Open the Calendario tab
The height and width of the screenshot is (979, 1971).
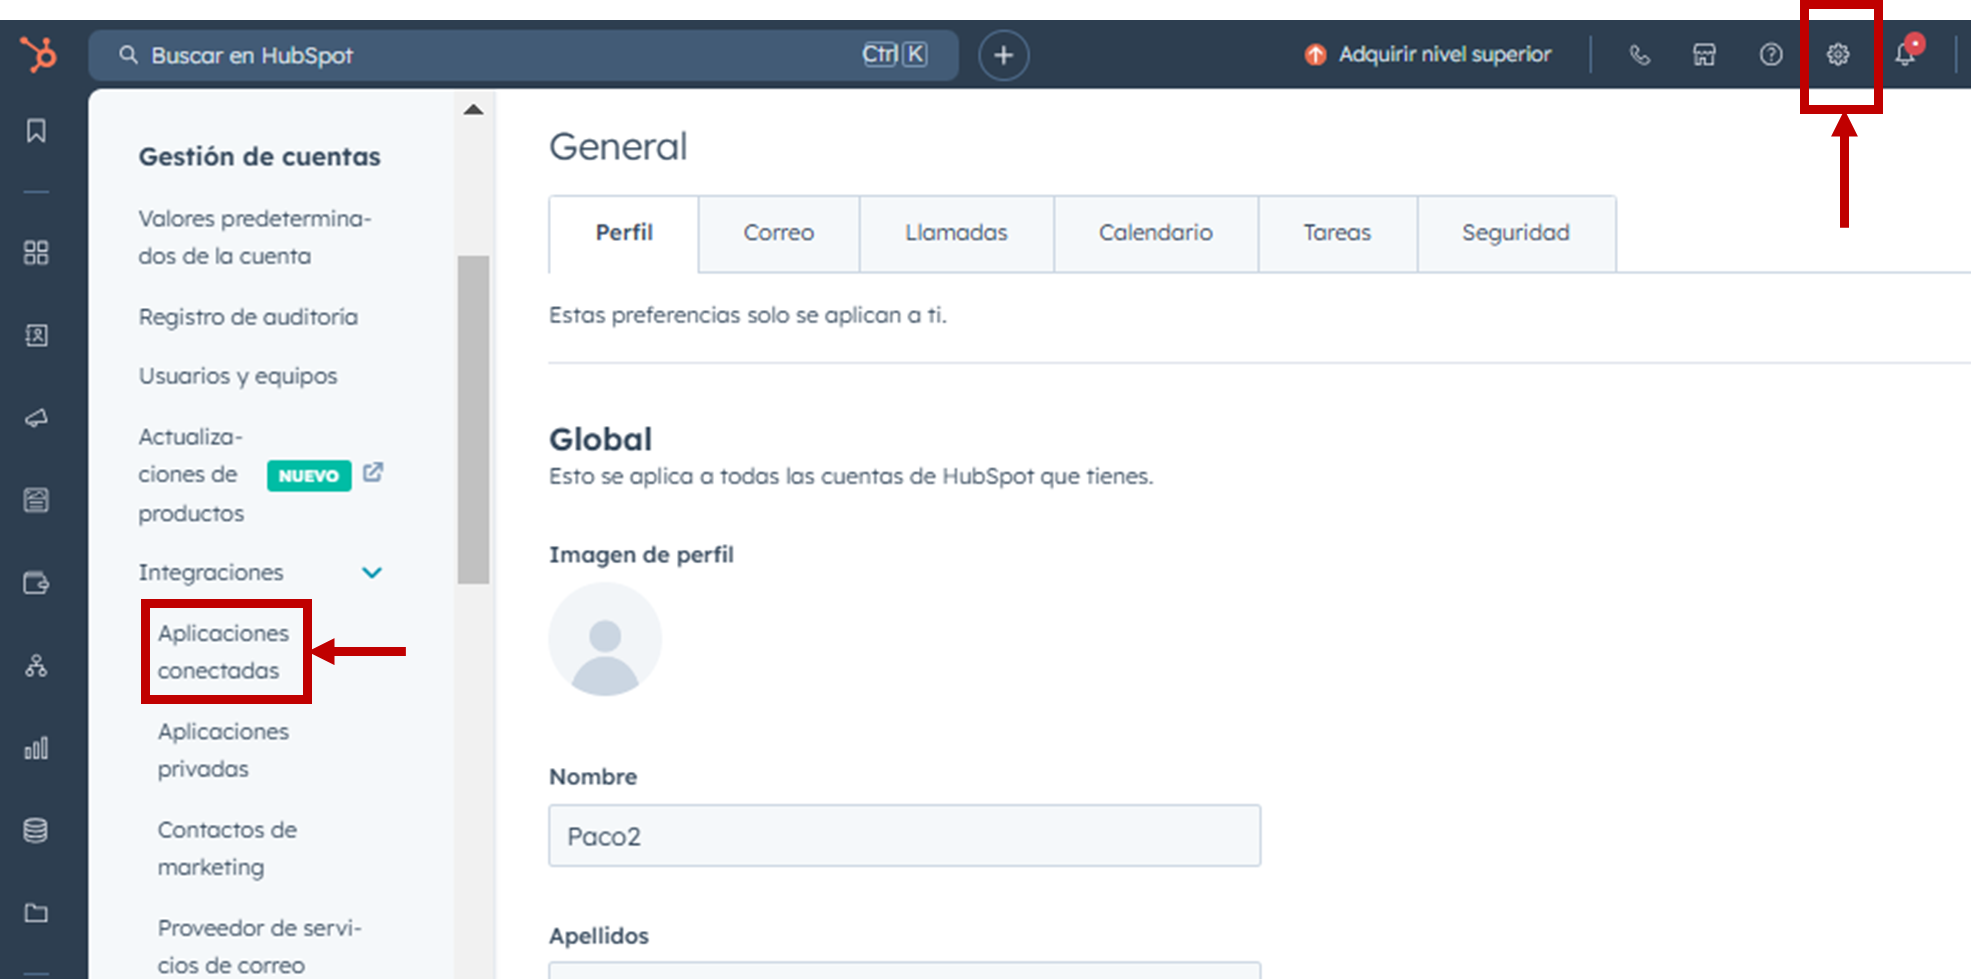(x=1155, y=233)
